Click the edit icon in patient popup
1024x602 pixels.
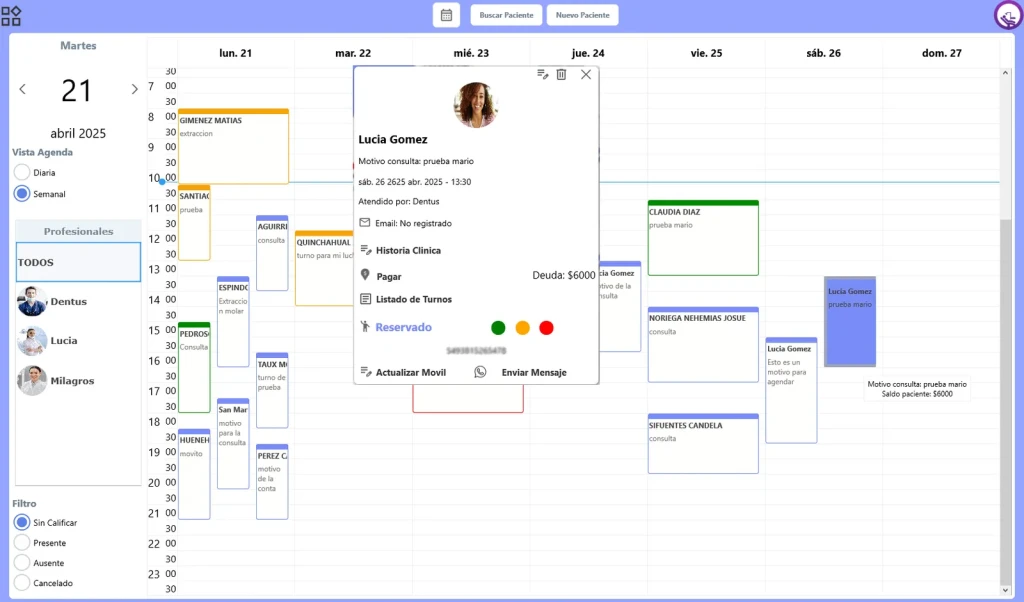[542, 74]
